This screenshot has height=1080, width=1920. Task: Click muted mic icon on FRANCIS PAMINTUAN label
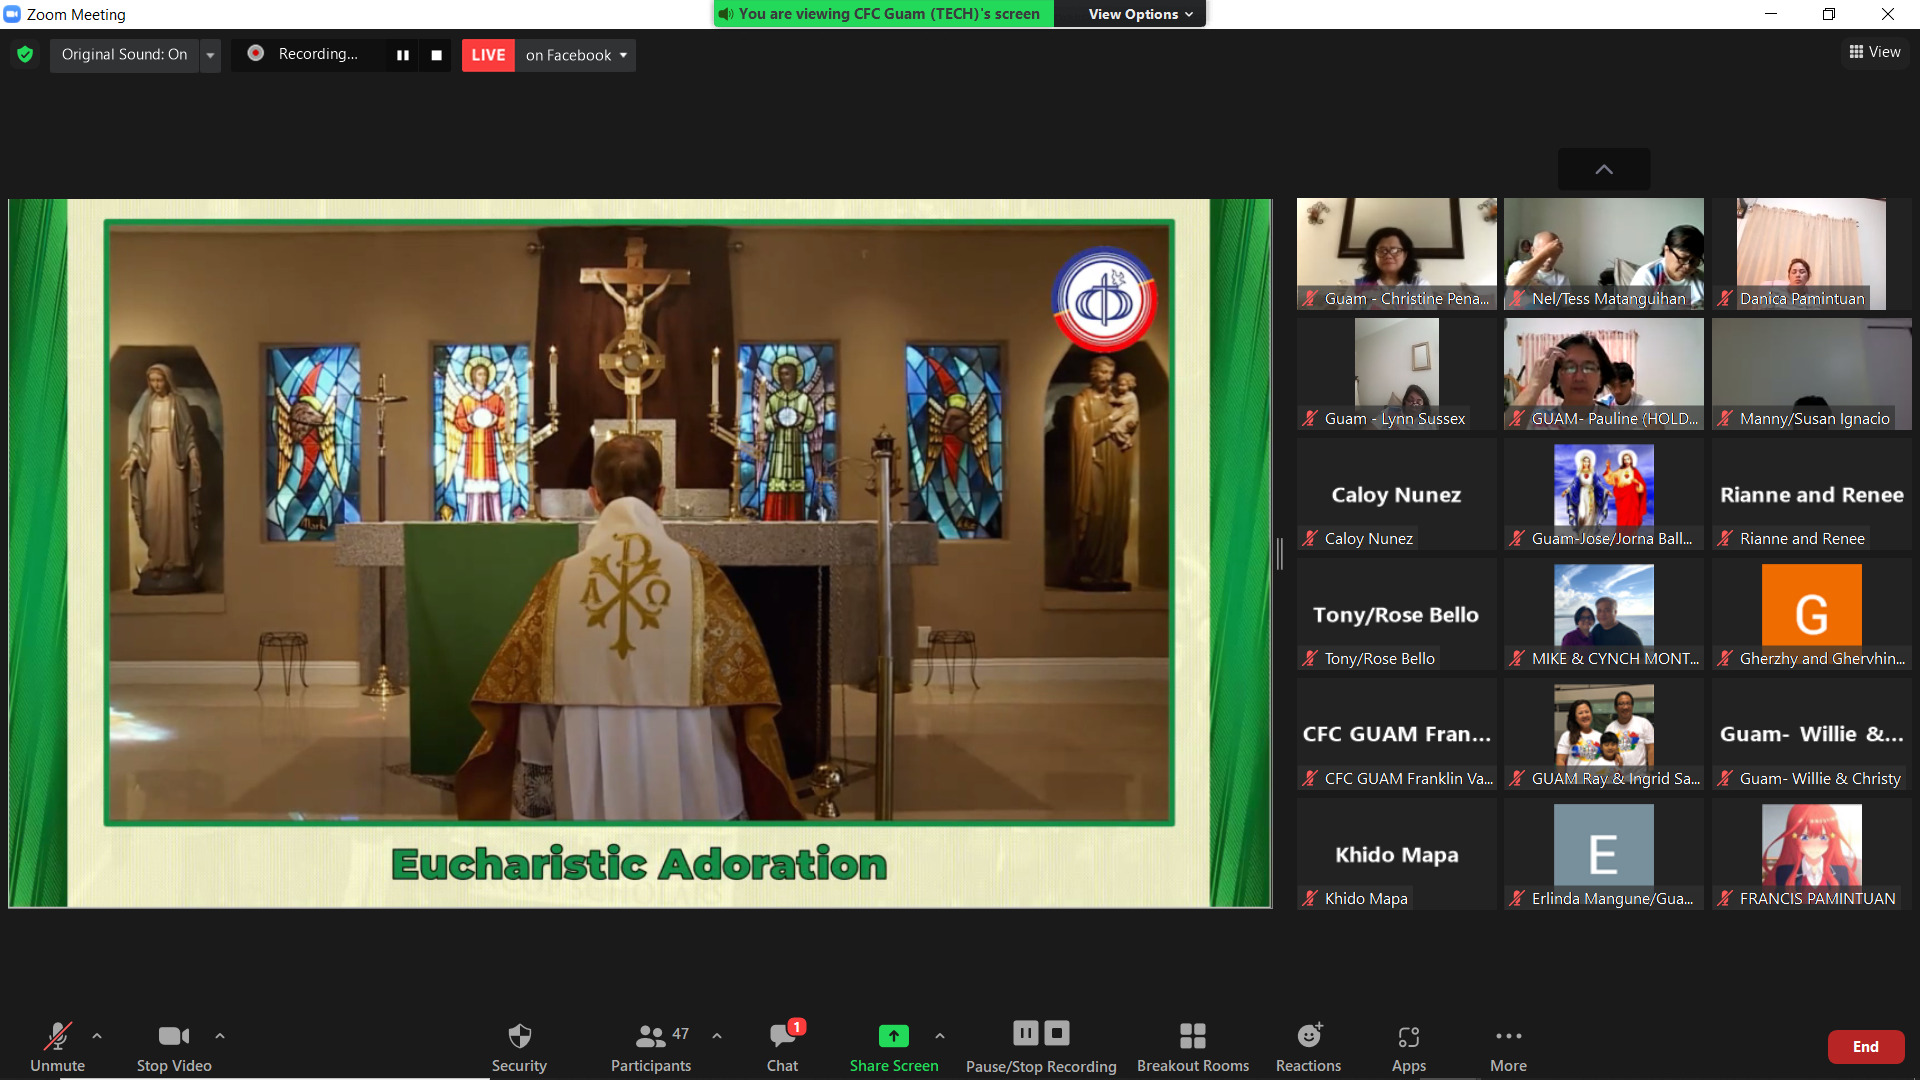pos(1725,898)
